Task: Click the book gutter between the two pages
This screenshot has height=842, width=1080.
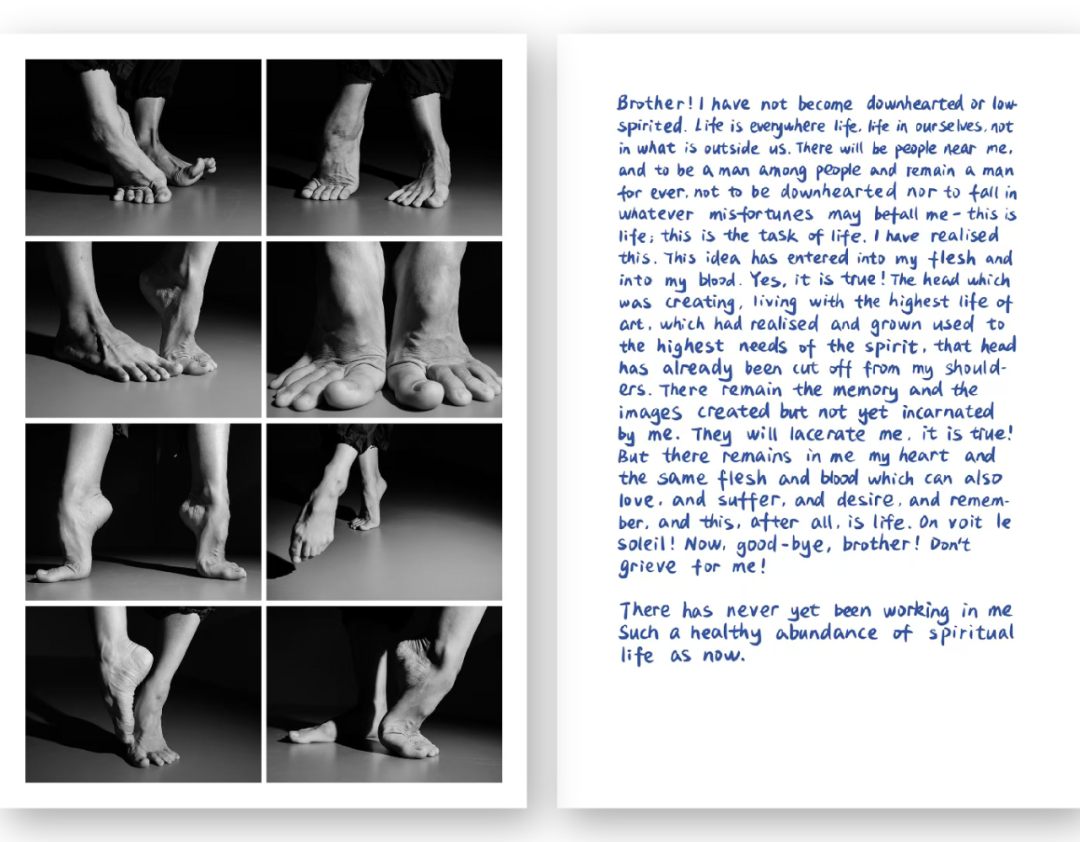Action: click(x=541, y=420)
